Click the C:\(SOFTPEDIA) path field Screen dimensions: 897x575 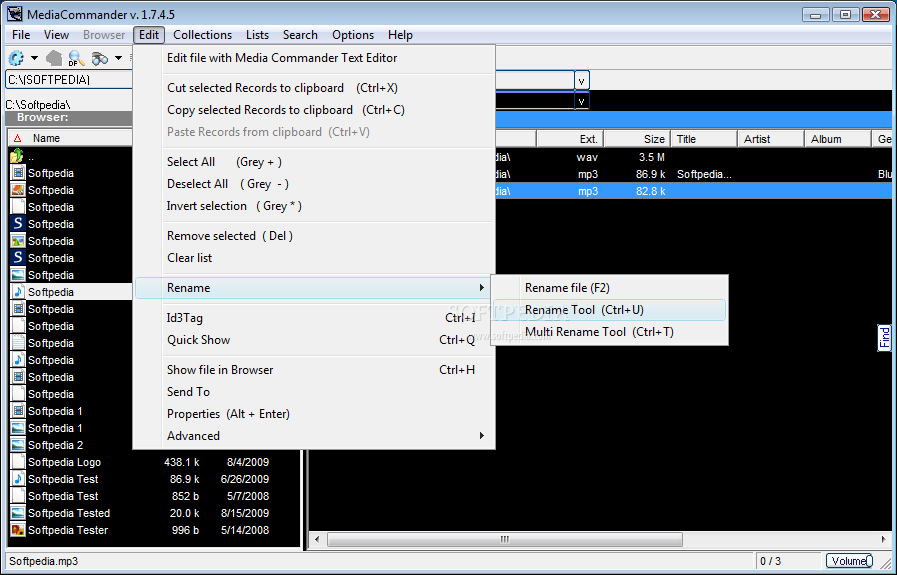(x=69, y=80)
